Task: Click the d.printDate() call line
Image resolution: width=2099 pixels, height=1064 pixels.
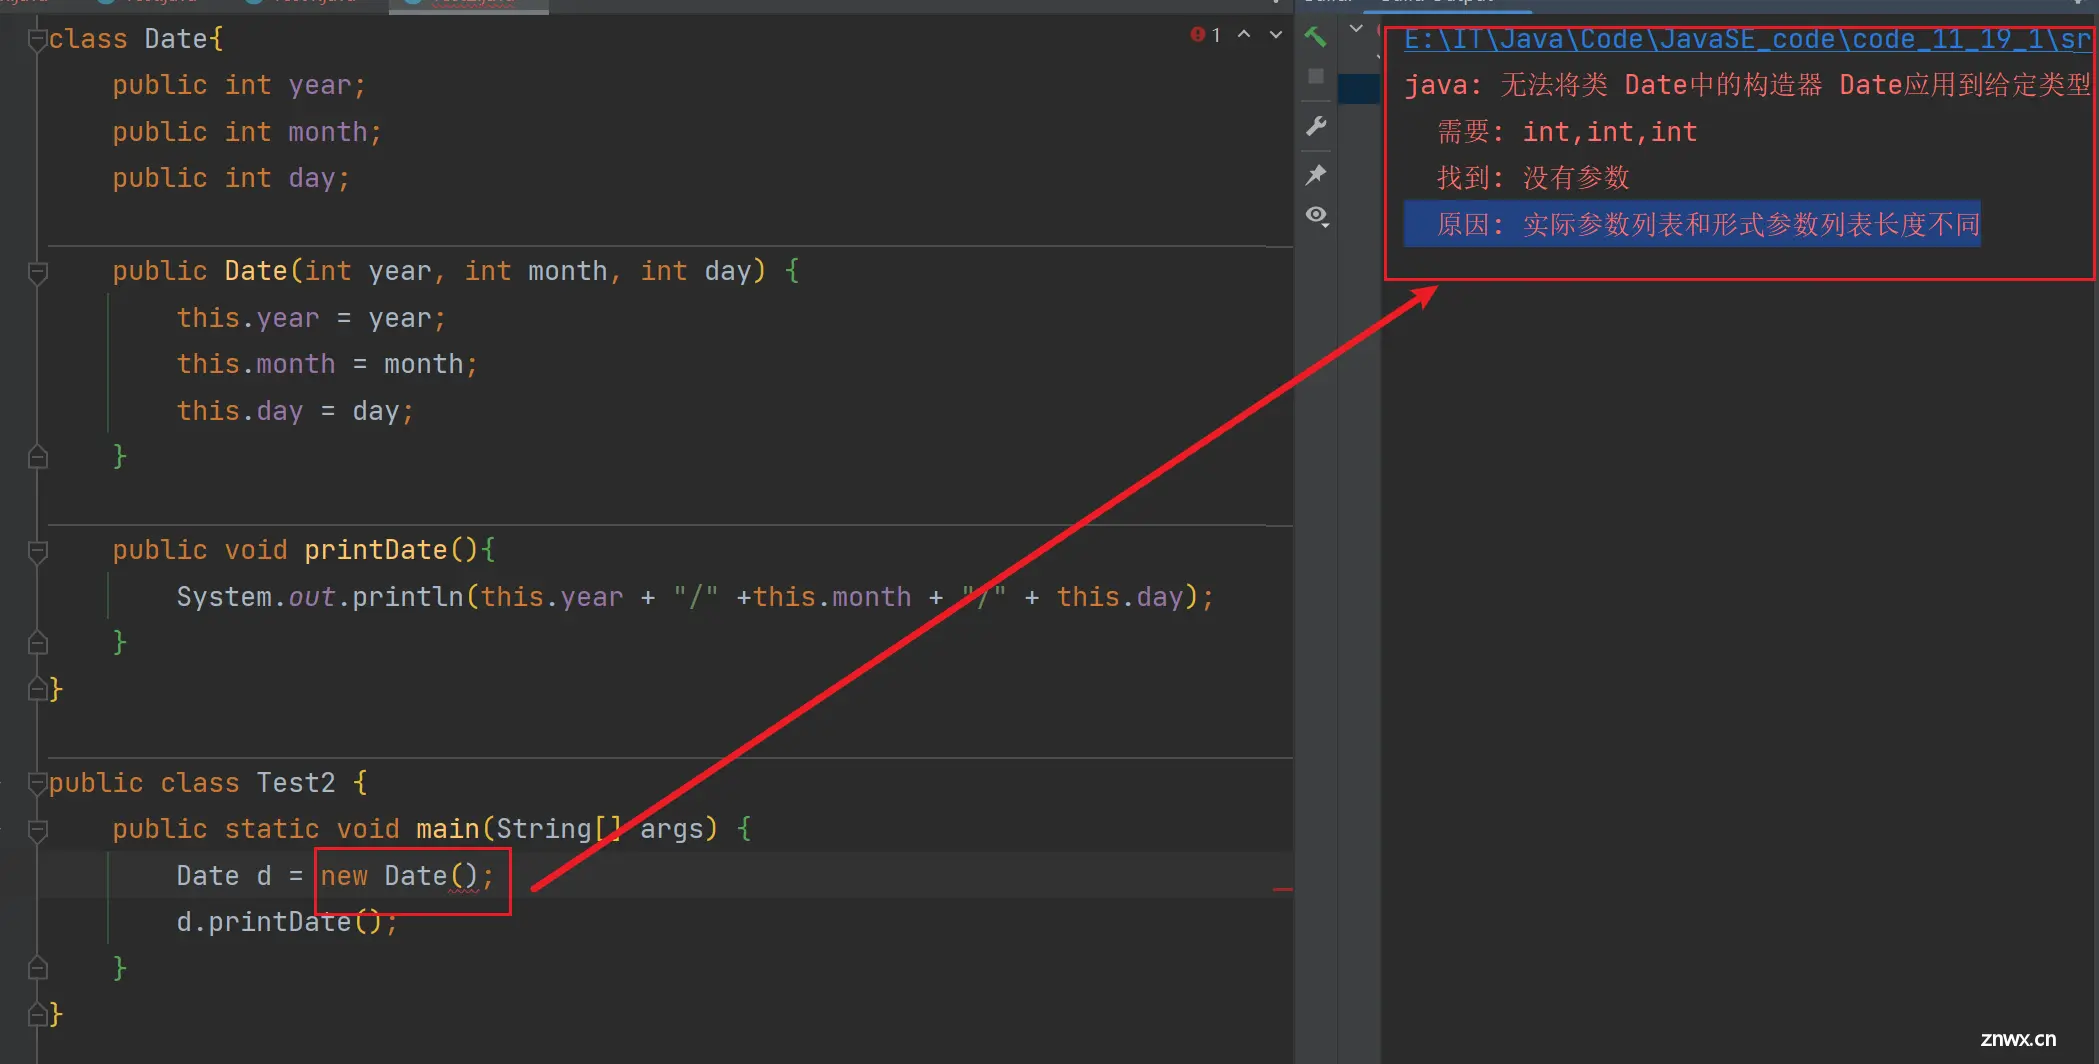Action: pos(287,922)
